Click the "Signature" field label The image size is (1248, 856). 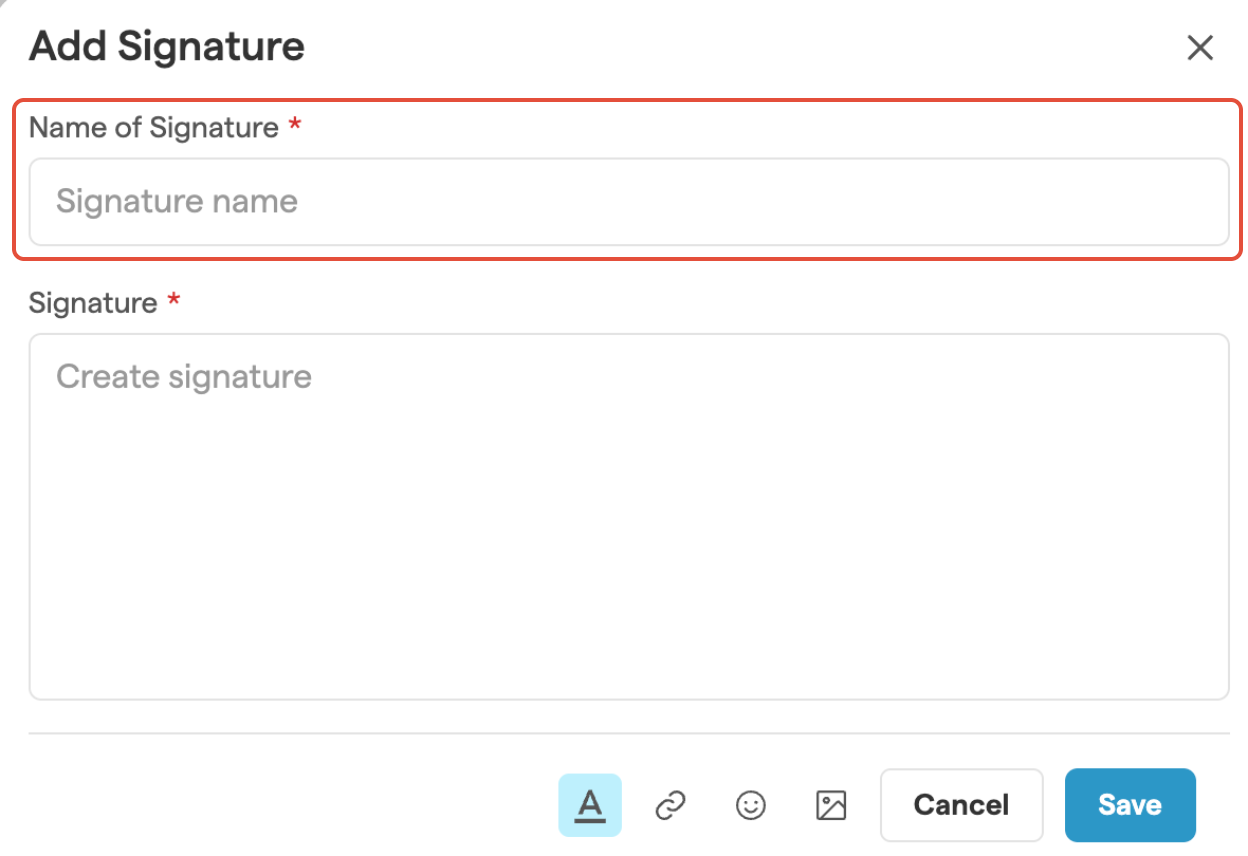coord(93,303)
